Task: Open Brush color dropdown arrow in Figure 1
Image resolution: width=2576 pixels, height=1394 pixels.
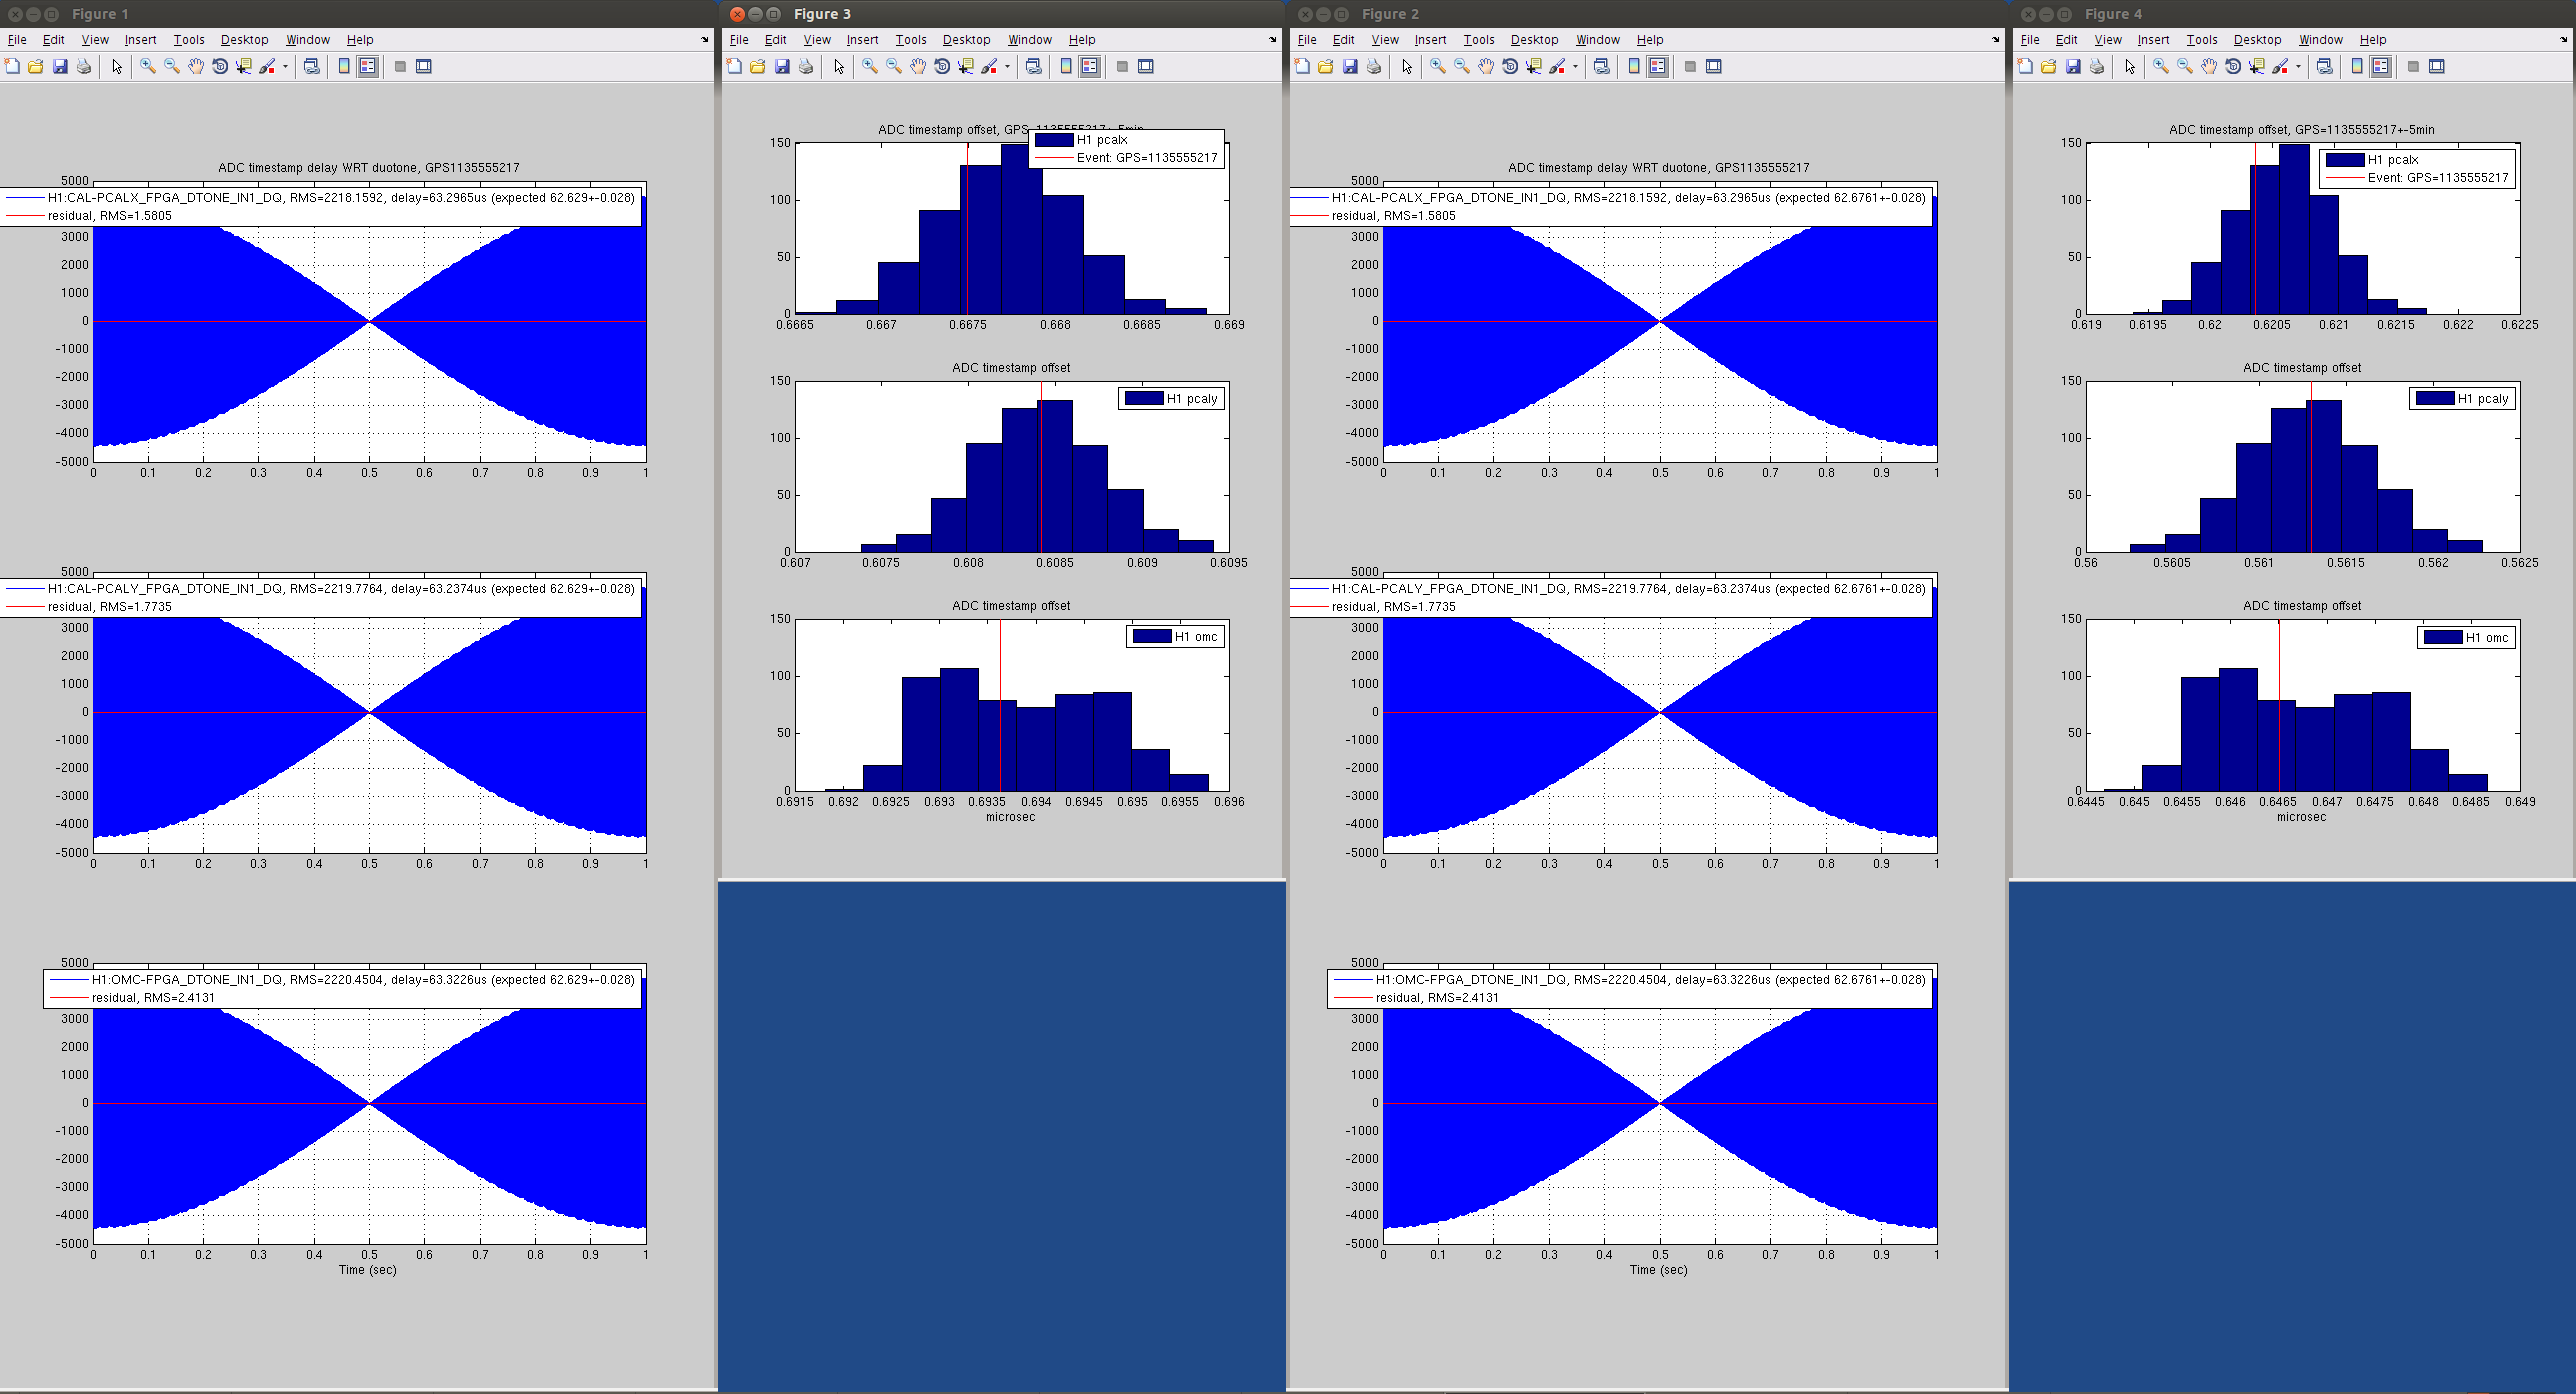Action: (x=285, y=67)
